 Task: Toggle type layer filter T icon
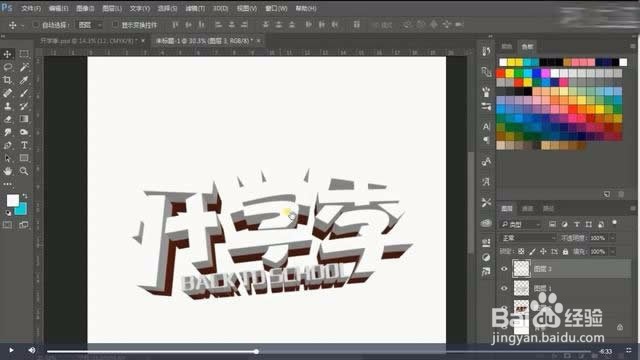(577, 224)
